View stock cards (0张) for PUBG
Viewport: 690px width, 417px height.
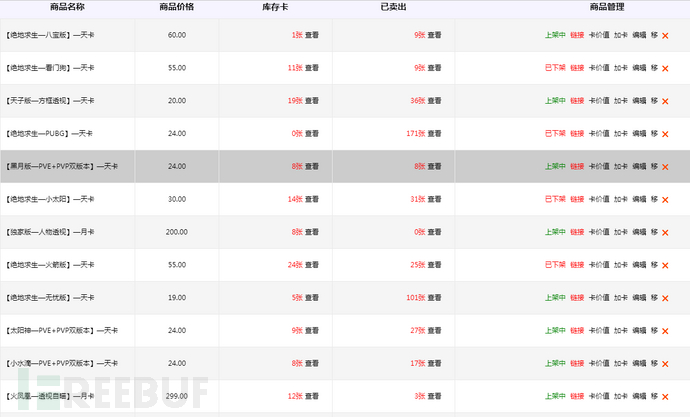(x=312, y=133)
